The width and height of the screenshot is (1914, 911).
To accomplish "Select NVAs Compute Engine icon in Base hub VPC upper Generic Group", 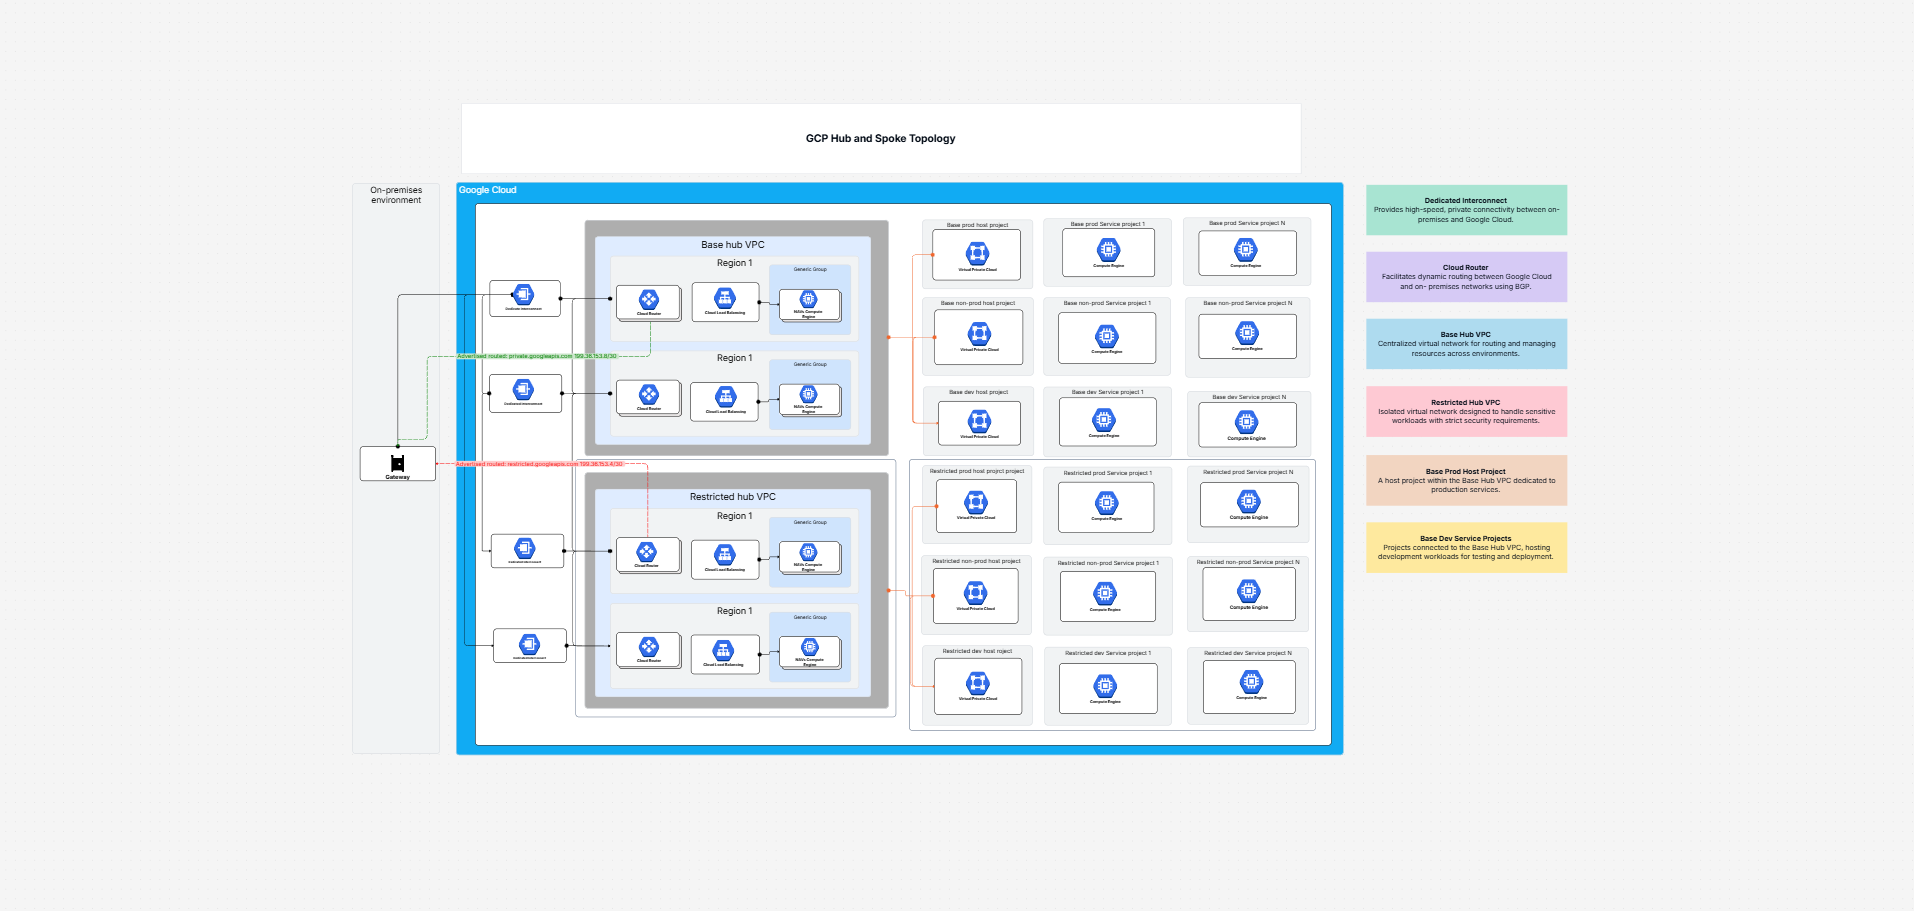I will point(808,299).
